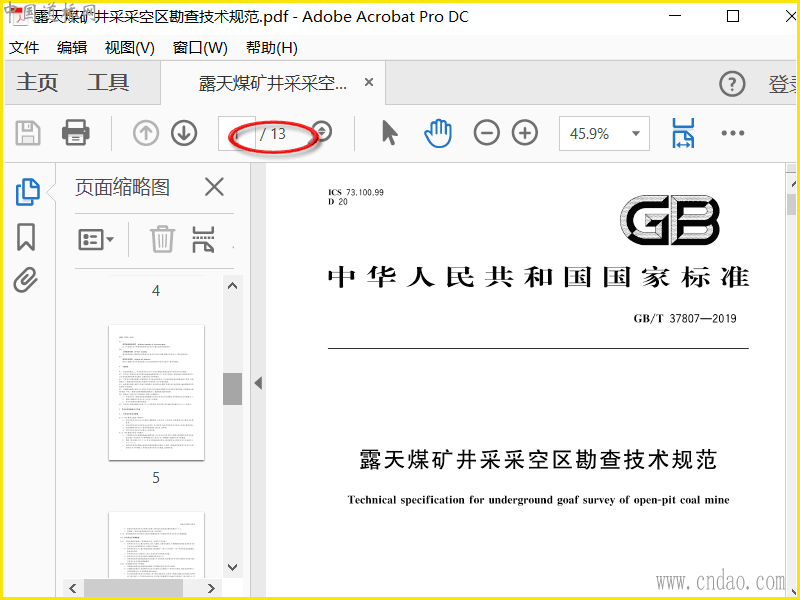800x600 pixels.
Task: Click thumbnail panel scroll down arrow
Action: pos(232,567)
